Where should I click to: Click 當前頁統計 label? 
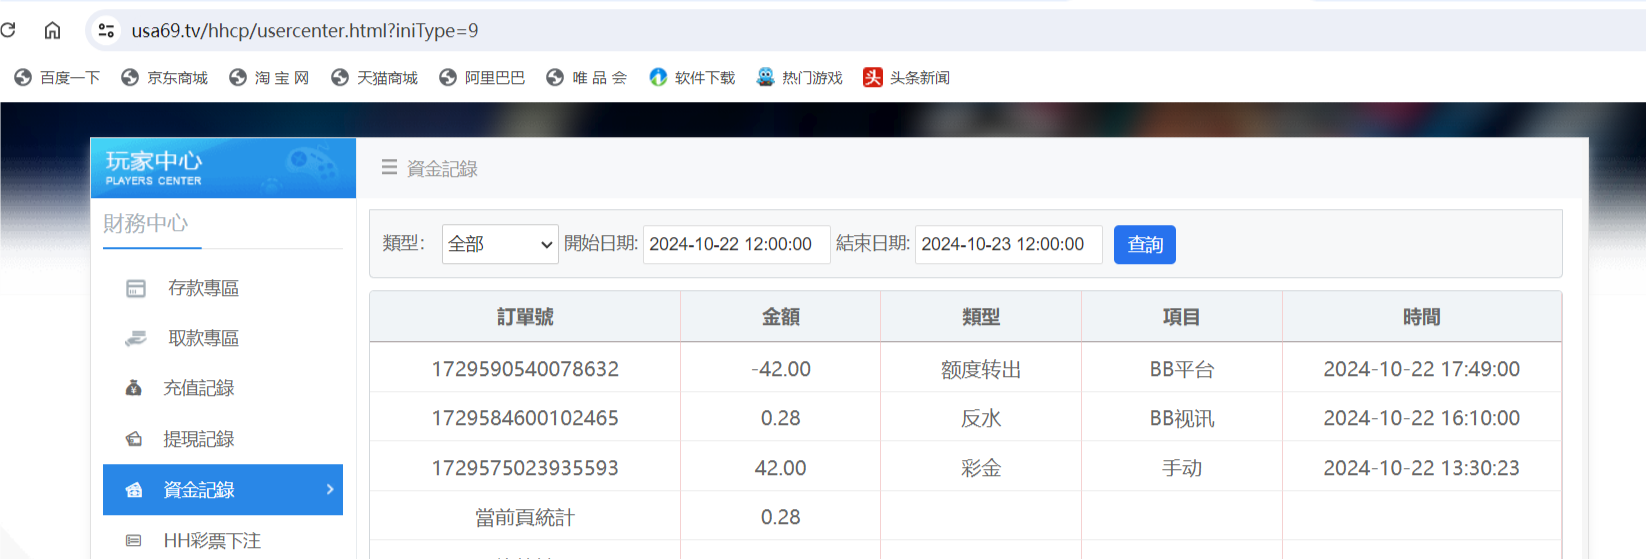coord(525,517)
